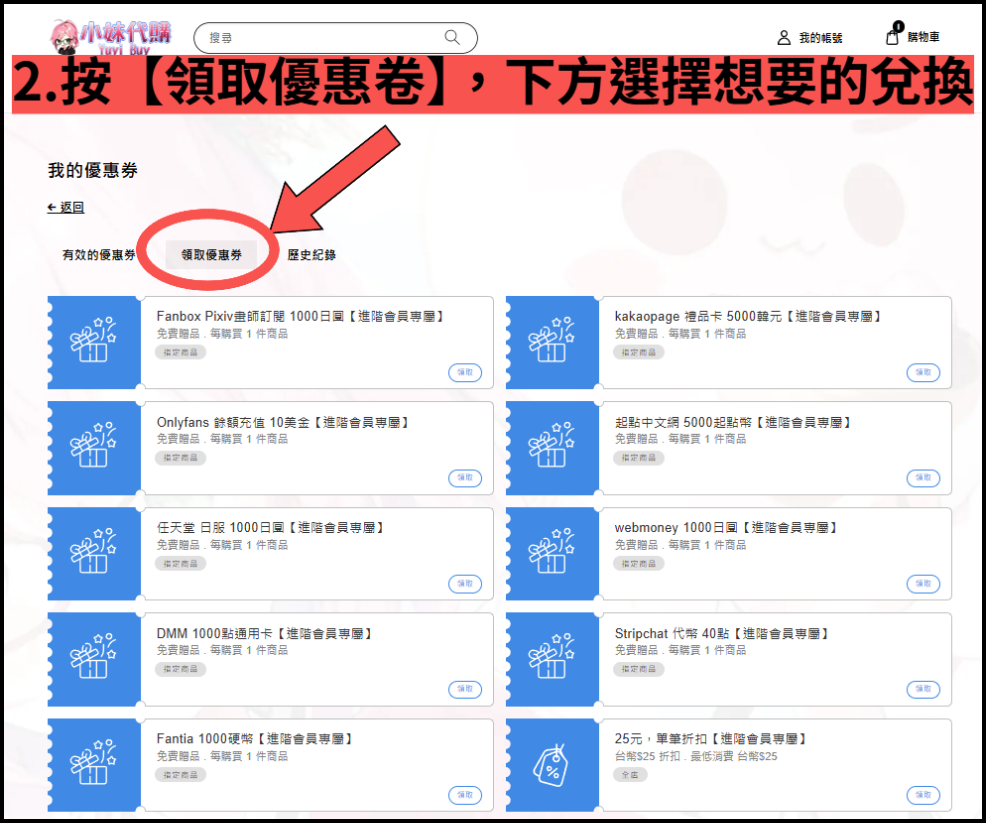986x823 pixels.
Task: Claim the 起點中文網 5000起點幣 coupon
Action: [x=923, y=478]
